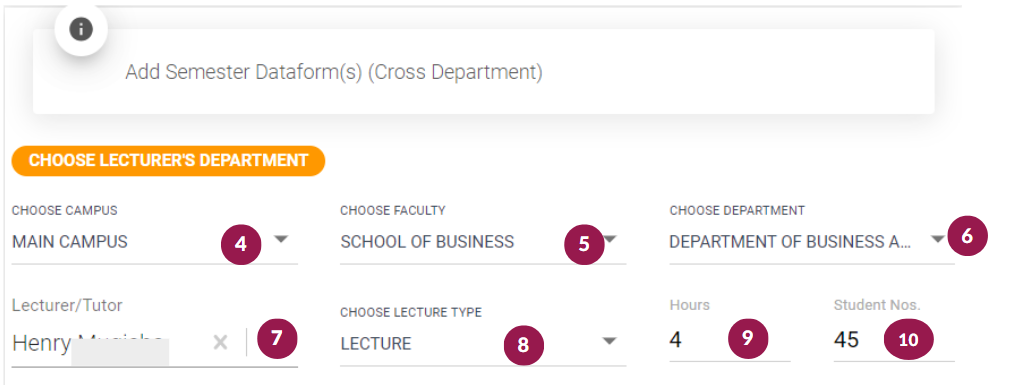Focus the Student Nos. input field

tap(894, 339)
